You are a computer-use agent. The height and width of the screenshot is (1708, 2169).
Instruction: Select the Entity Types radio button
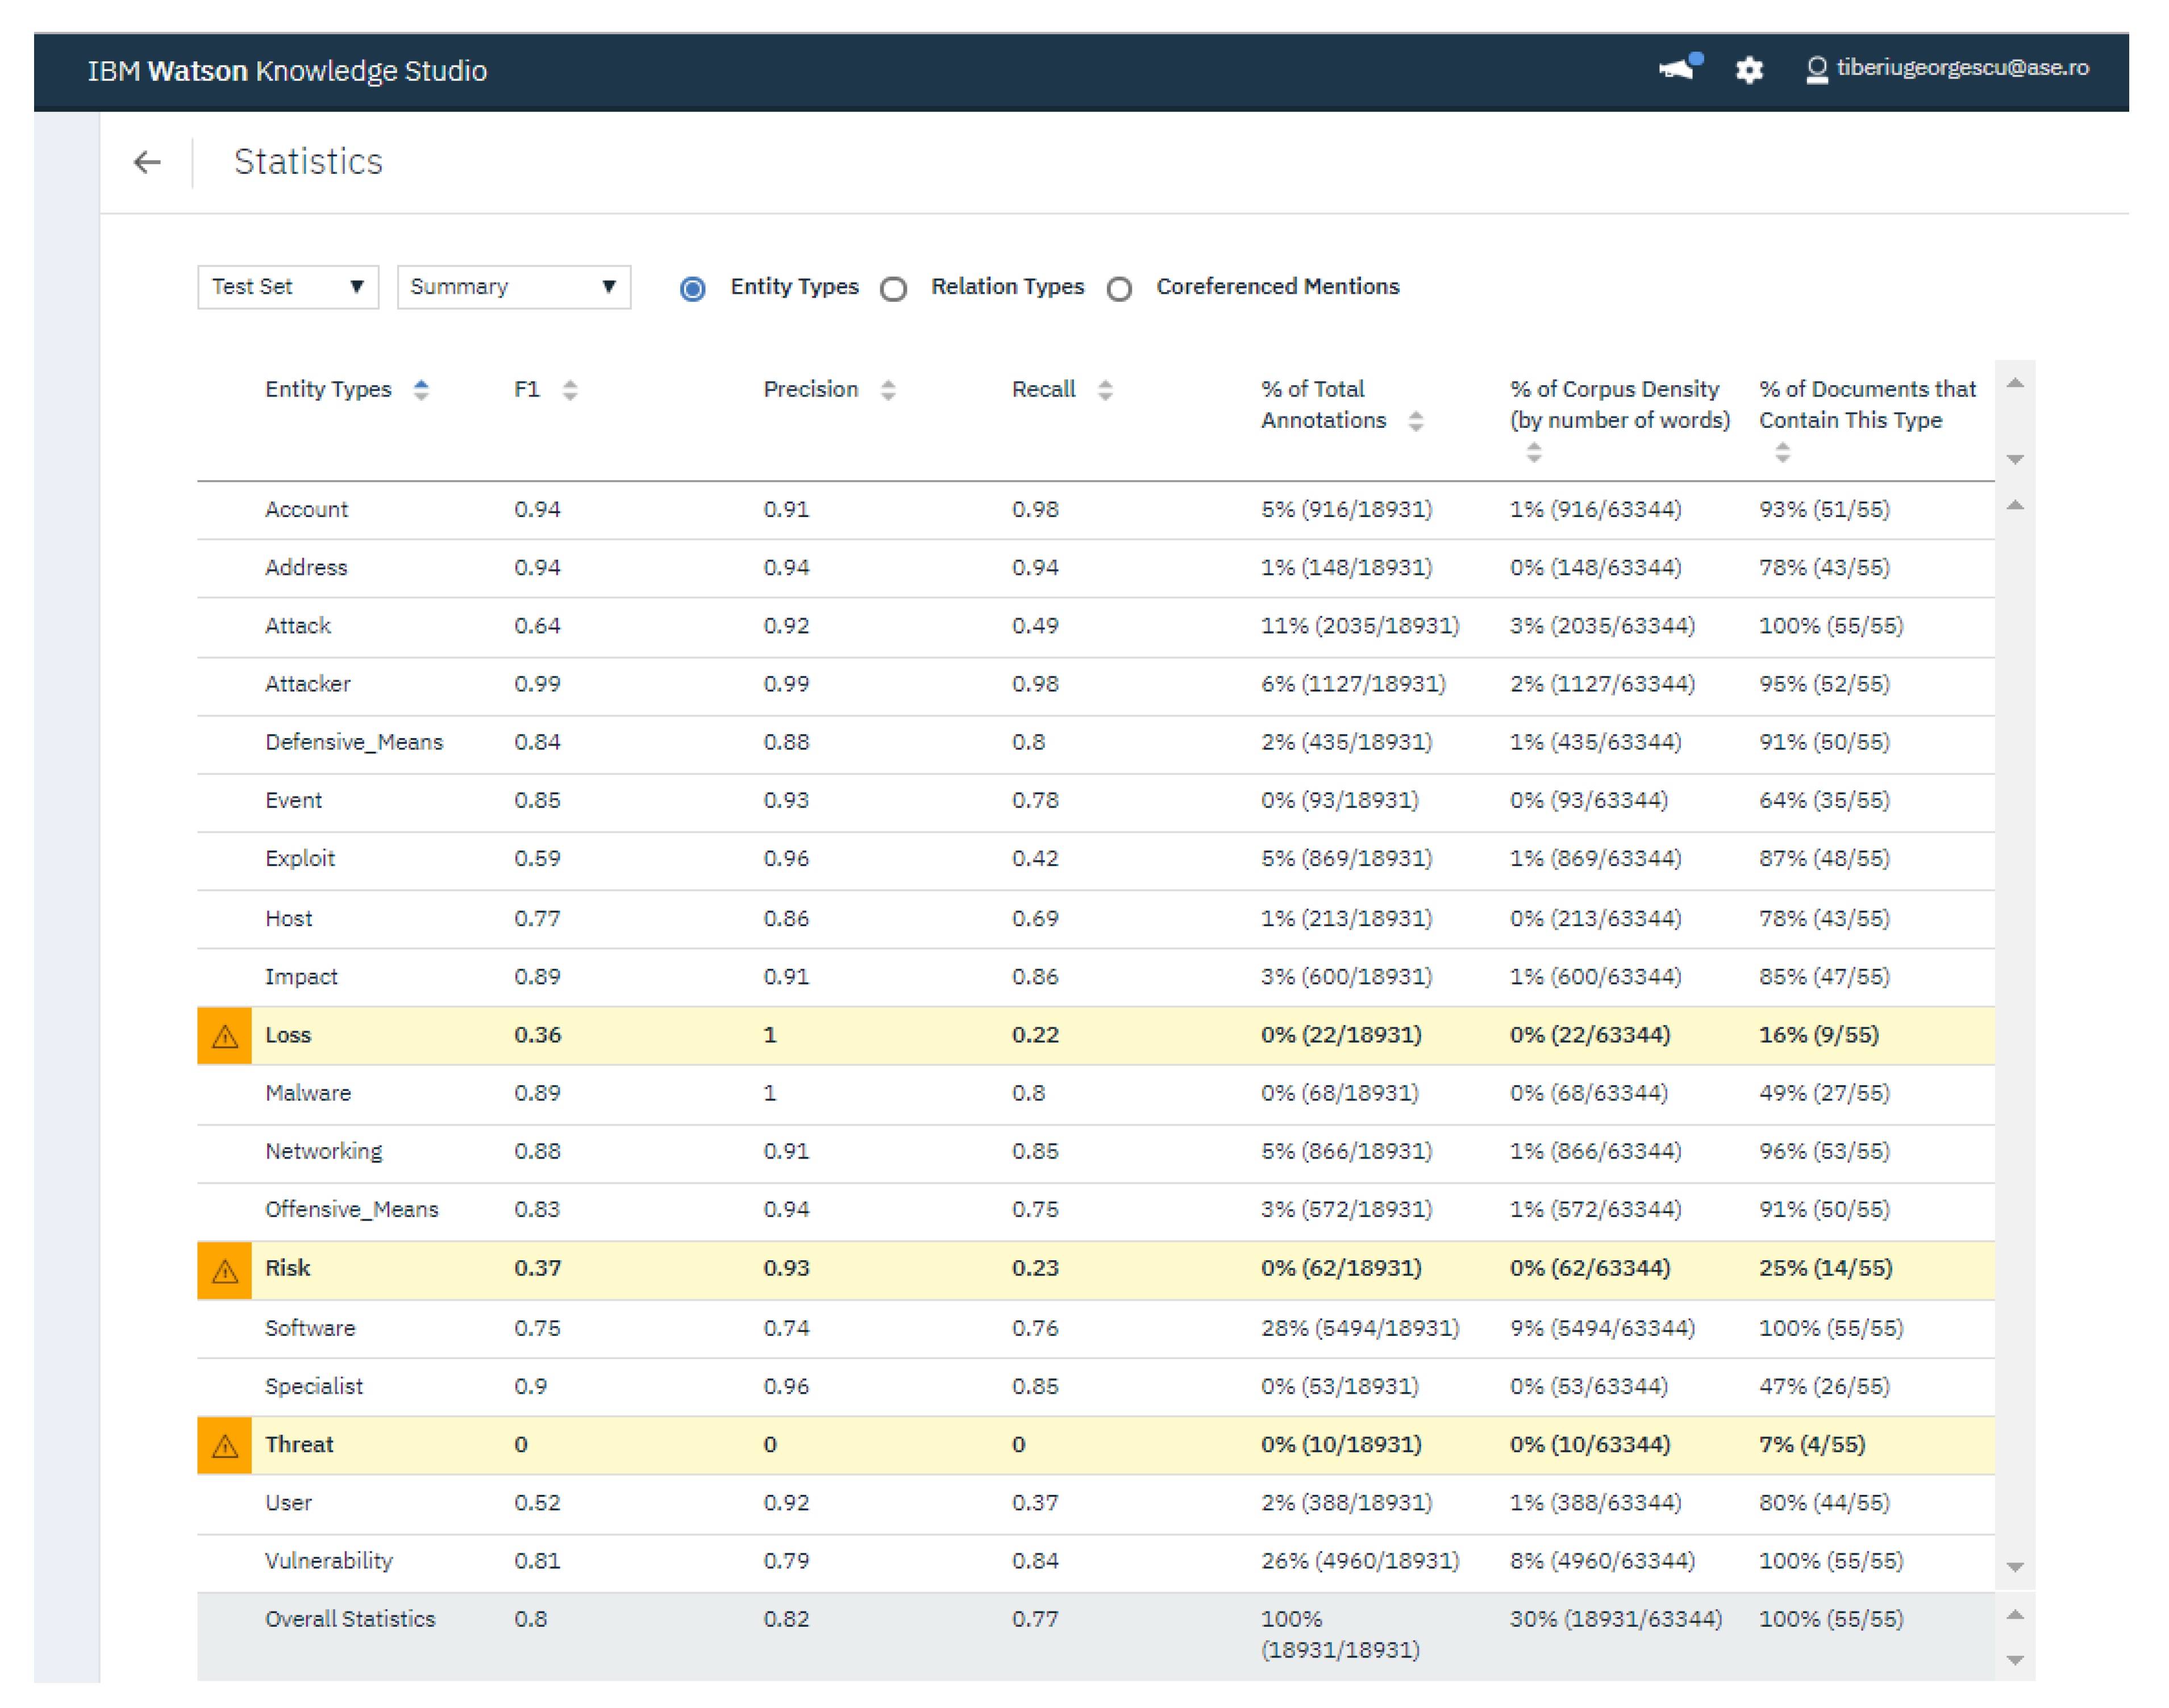692,289
